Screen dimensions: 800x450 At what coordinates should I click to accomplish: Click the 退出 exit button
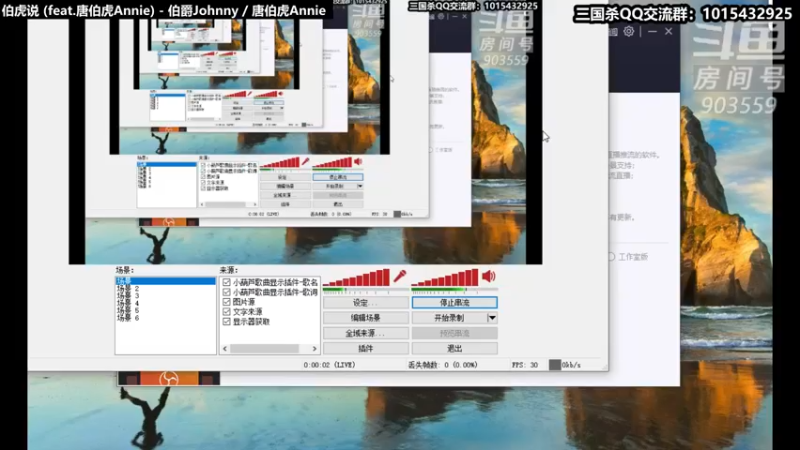455,348
